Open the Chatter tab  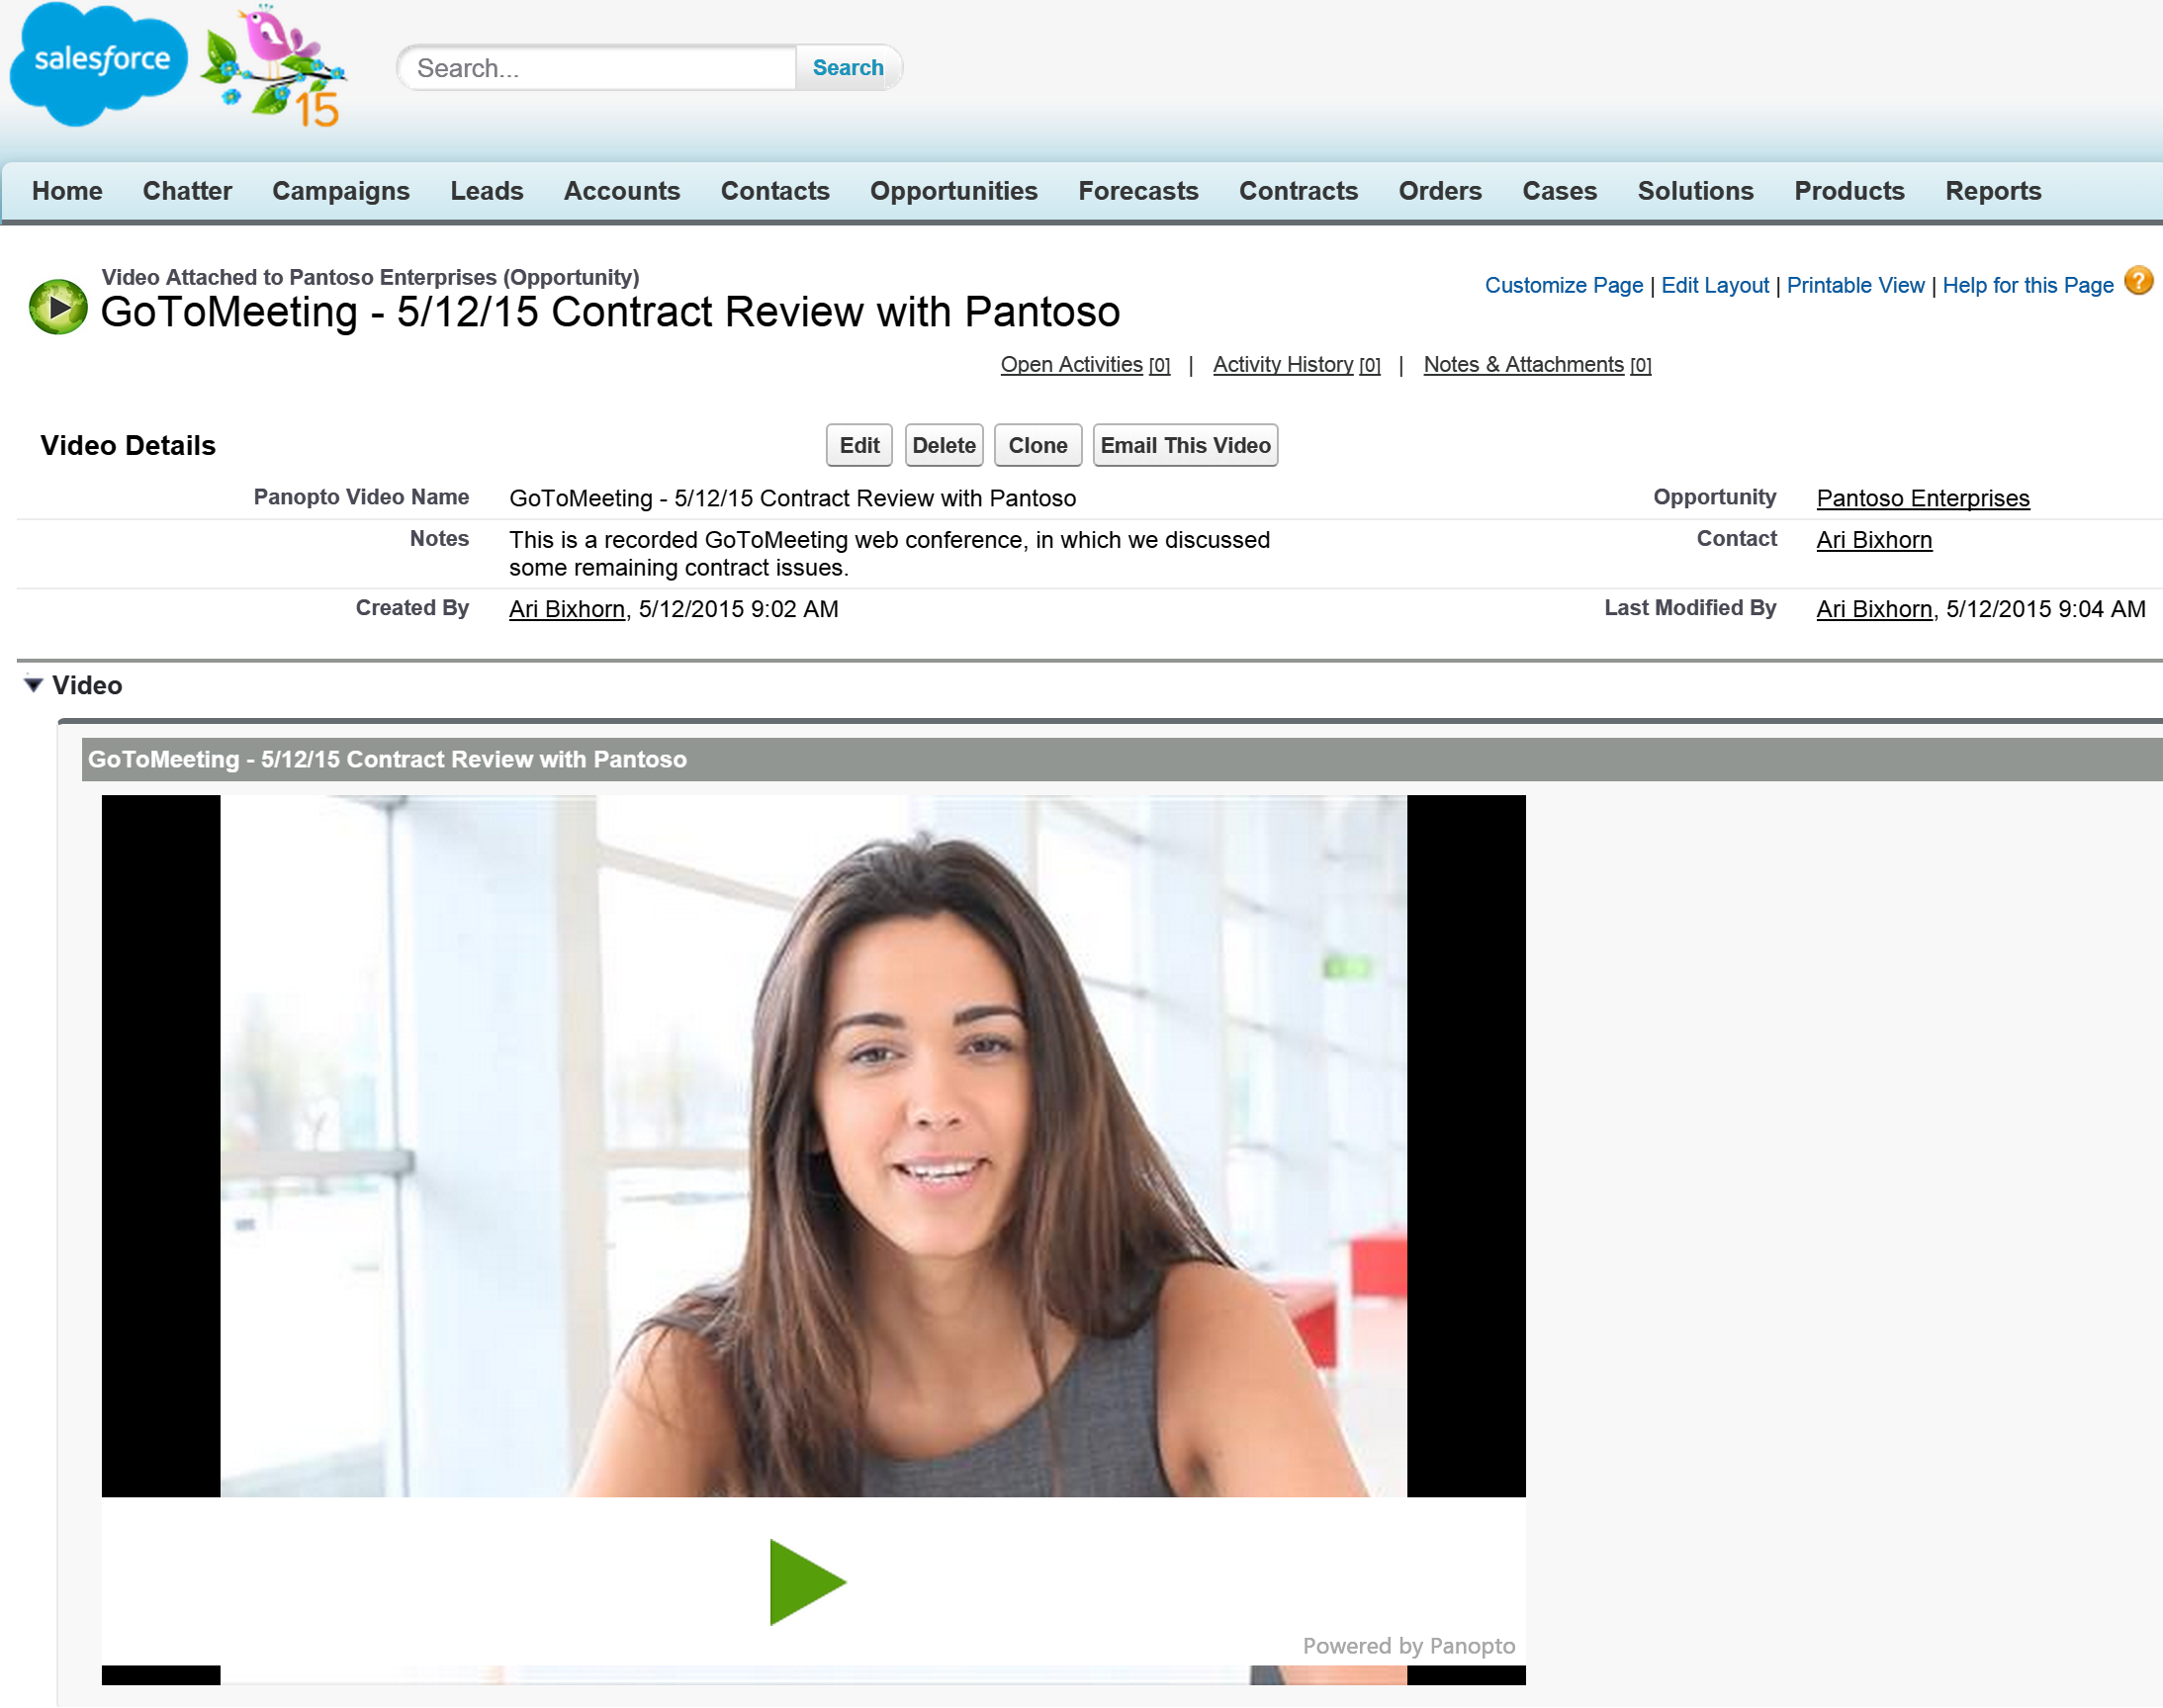[187, 191]
